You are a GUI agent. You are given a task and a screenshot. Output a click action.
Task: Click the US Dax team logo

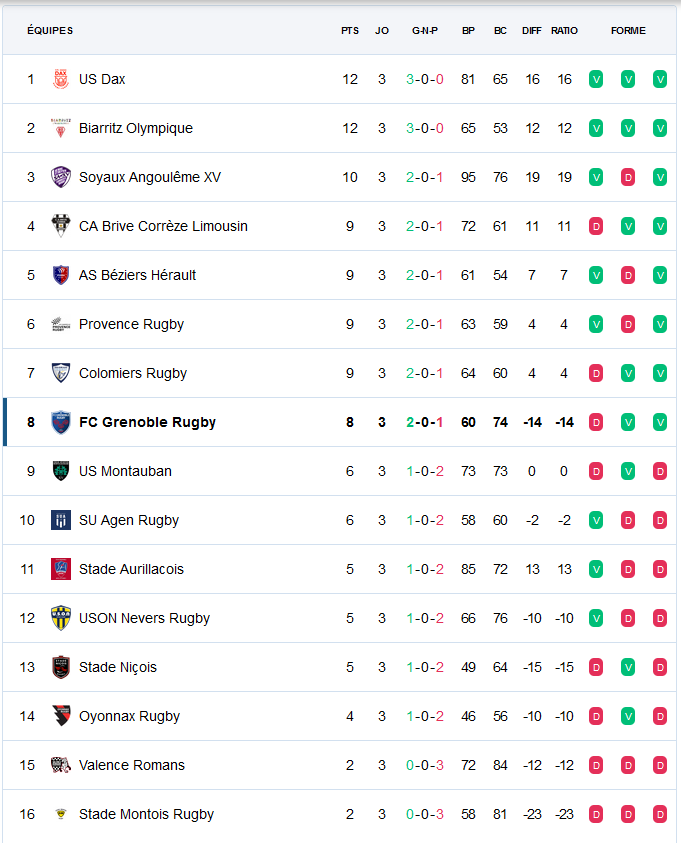pos(61,79)
